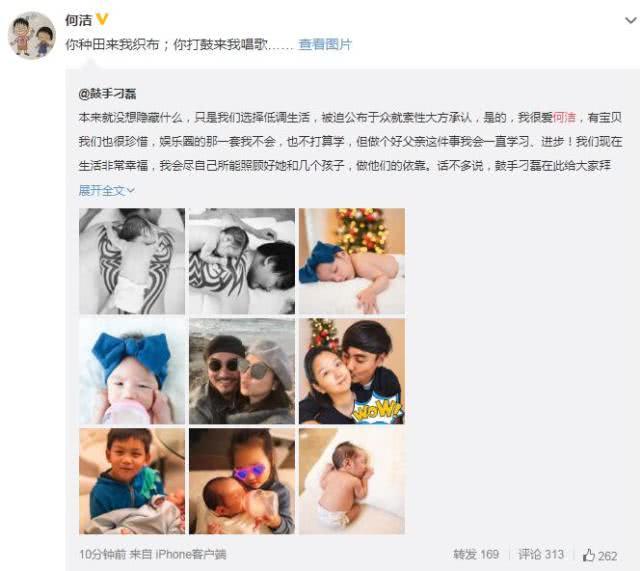Open the tattooed-back baby thumbnail
The height and width of the screenshot is (571, 641).
[132, 261]
